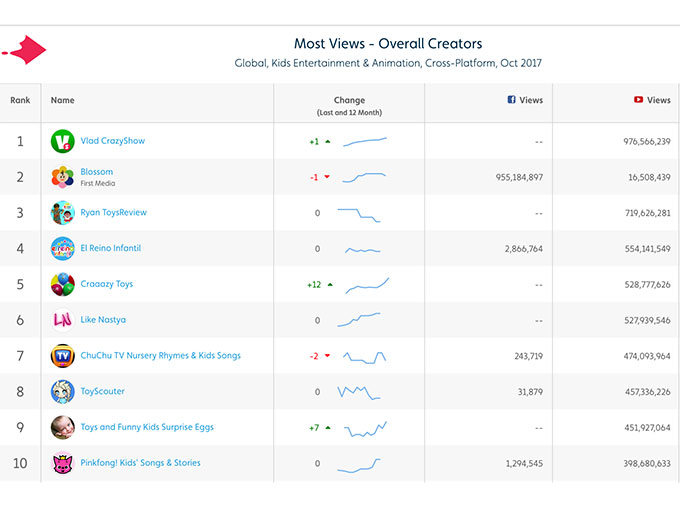Click the YouTube icon in Views header

[x=638, y=100]
